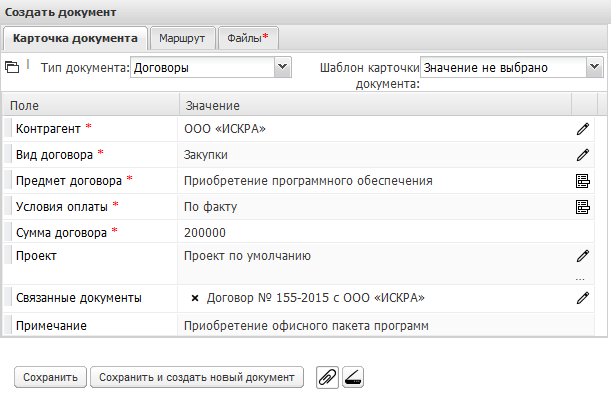Screen dimensions: 611x397
Task: Click the Сохранить button
Action: pyautogui.click(x=50, y=377)
